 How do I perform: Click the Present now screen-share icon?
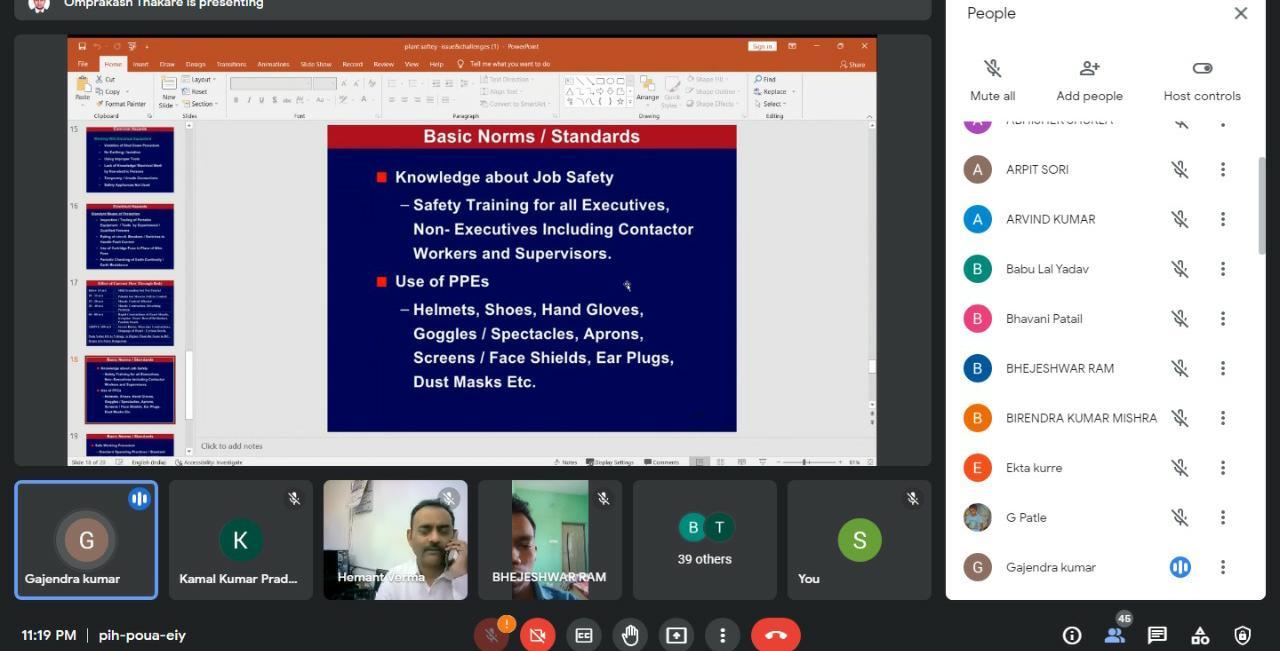[x=676, y=635]
